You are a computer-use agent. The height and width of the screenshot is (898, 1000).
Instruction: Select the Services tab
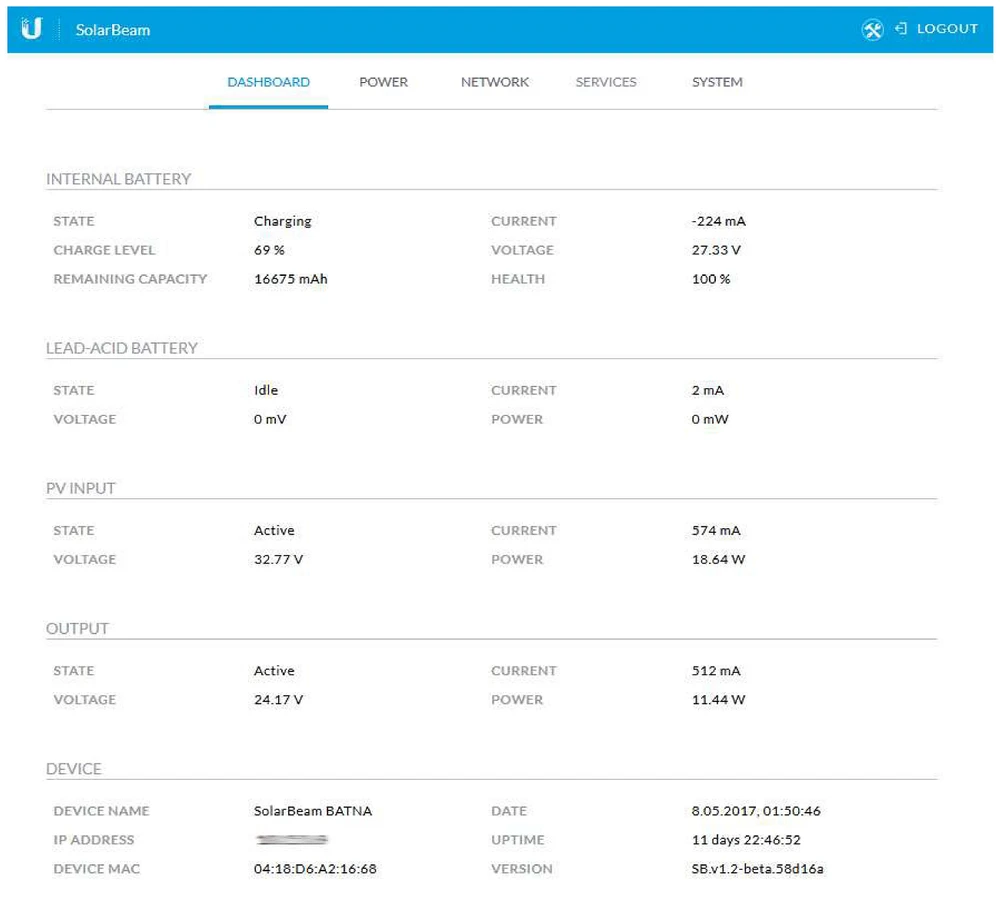[606, 82]
